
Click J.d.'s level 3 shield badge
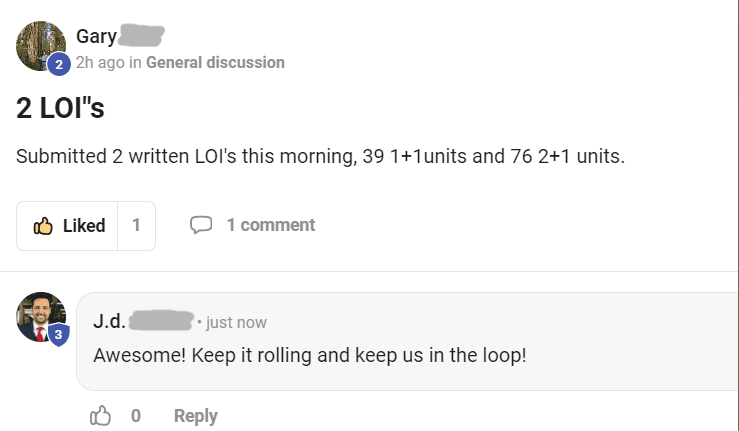tap(58, 334)
